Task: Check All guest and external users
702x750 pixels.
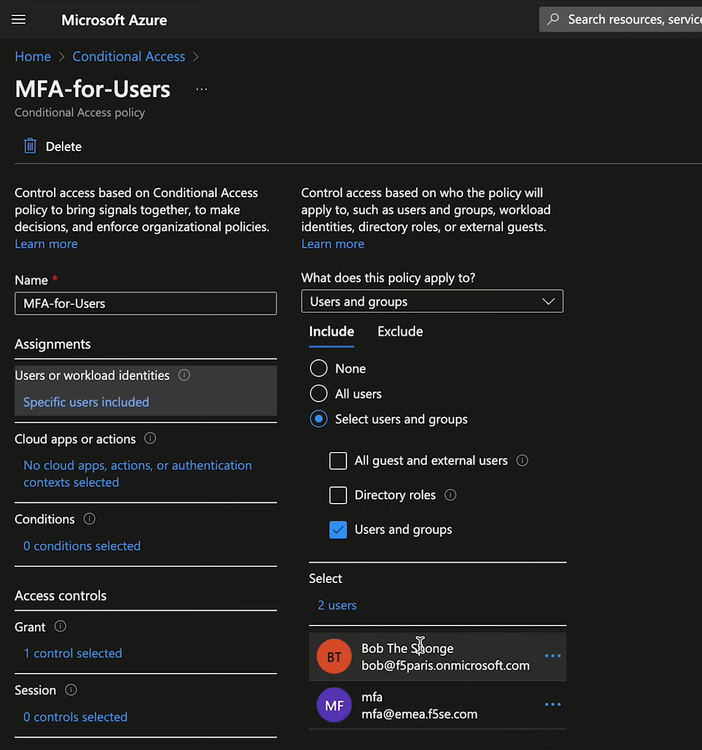Action: tap(338, 461)
